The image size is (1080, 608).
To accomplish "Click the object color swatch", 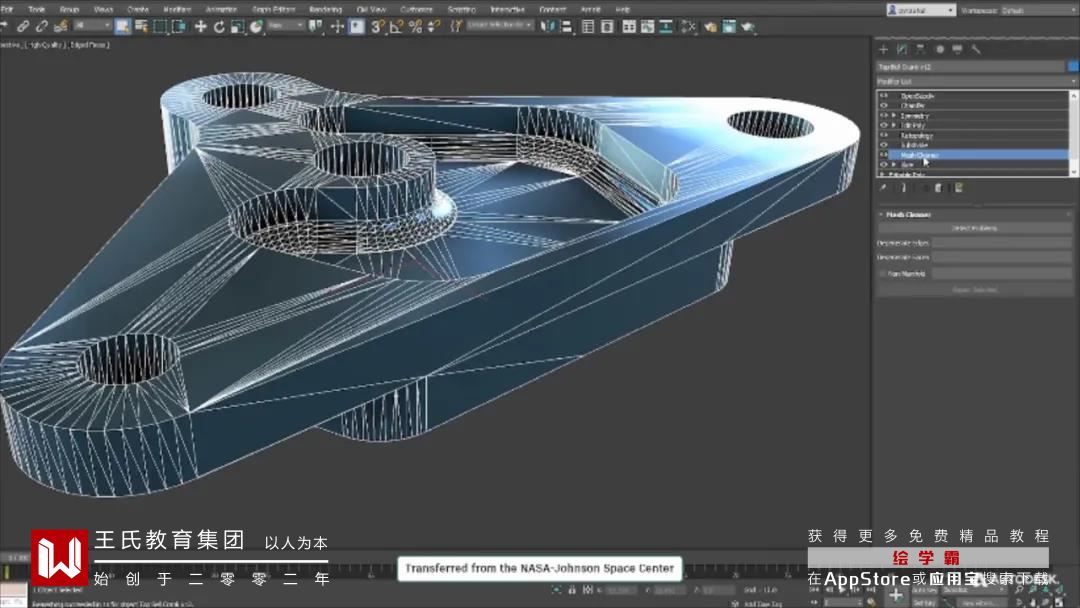I will [1072, 66].
